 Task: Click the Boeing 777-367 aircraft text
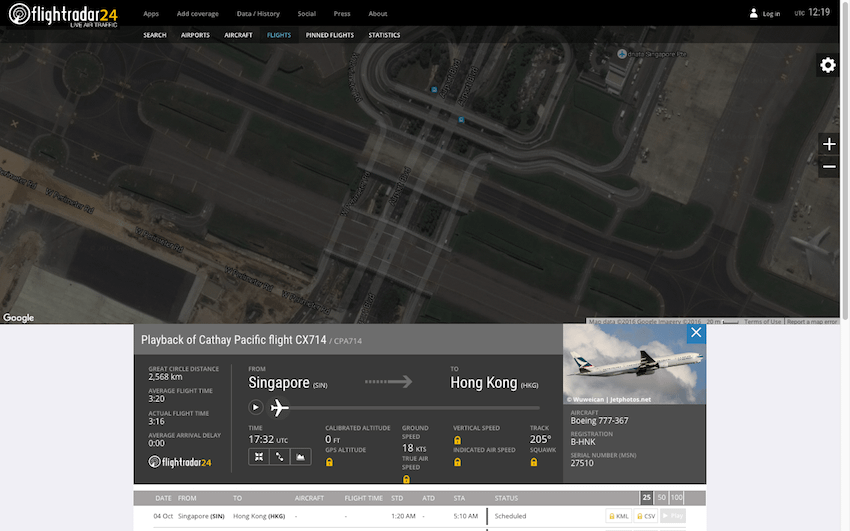(599, 420)
